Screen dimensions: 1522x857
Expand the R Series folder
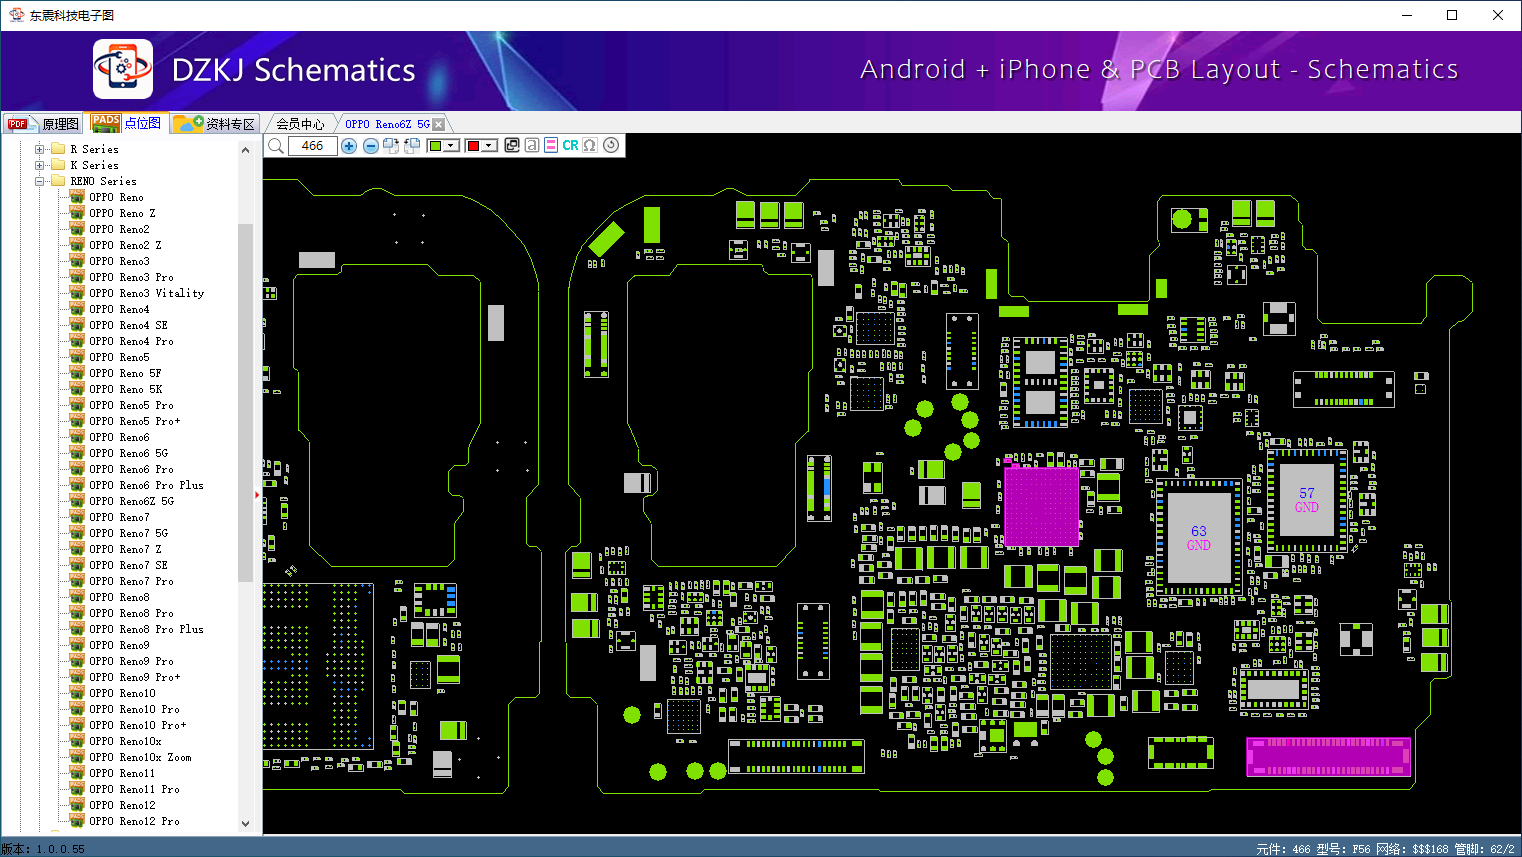click(40, 149)
